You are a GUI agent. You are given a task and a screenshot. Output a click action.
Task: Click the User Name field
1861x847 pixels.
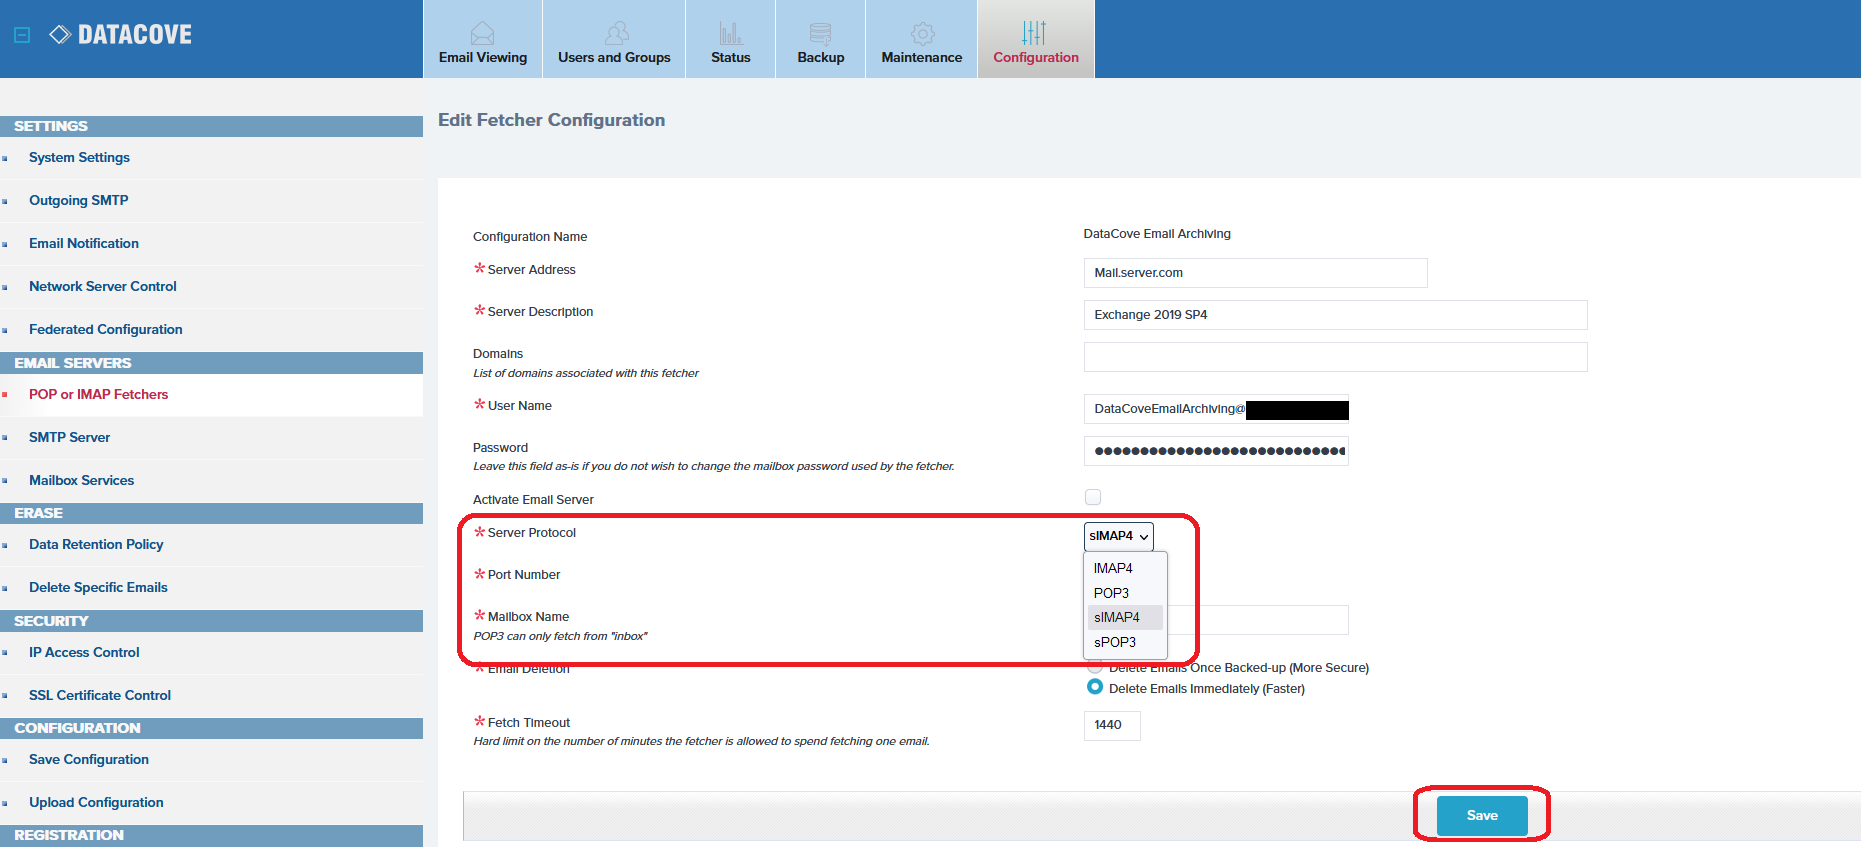1216,409
